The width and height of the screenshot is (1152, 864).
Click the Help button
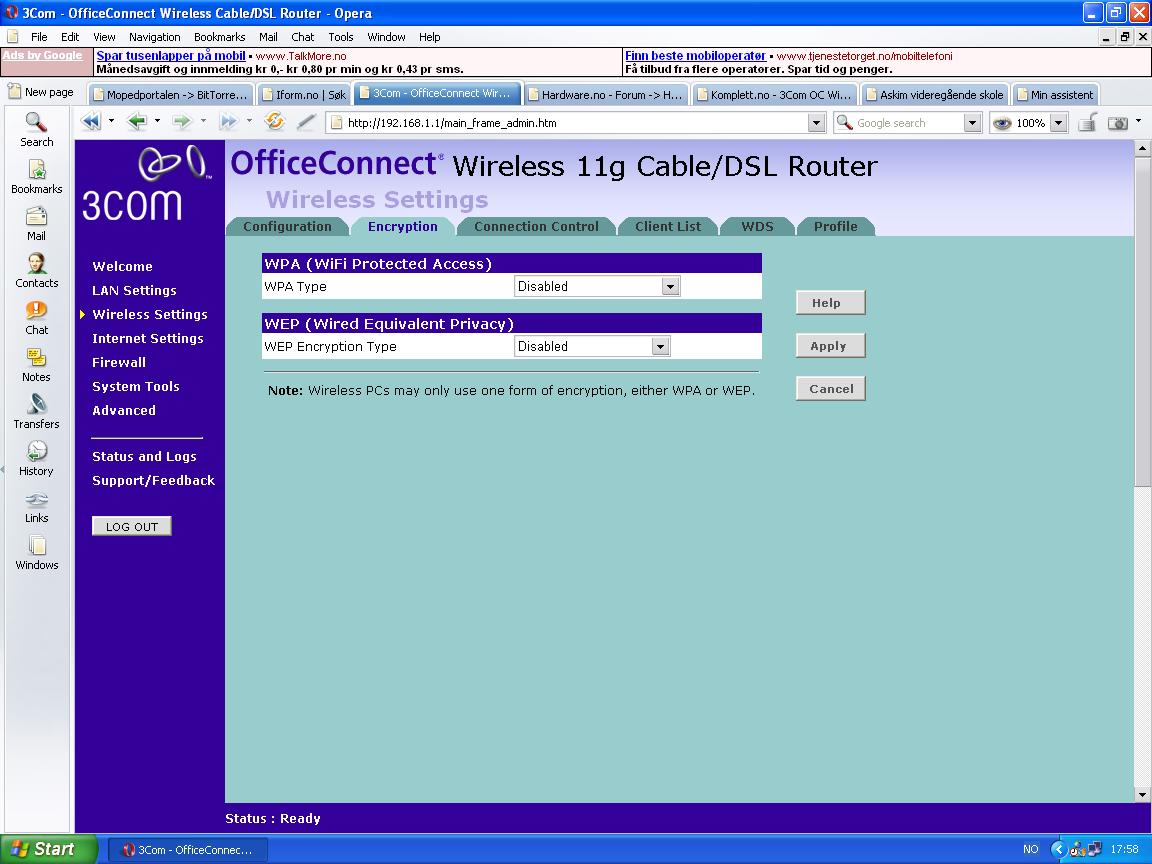click(830, 303)
